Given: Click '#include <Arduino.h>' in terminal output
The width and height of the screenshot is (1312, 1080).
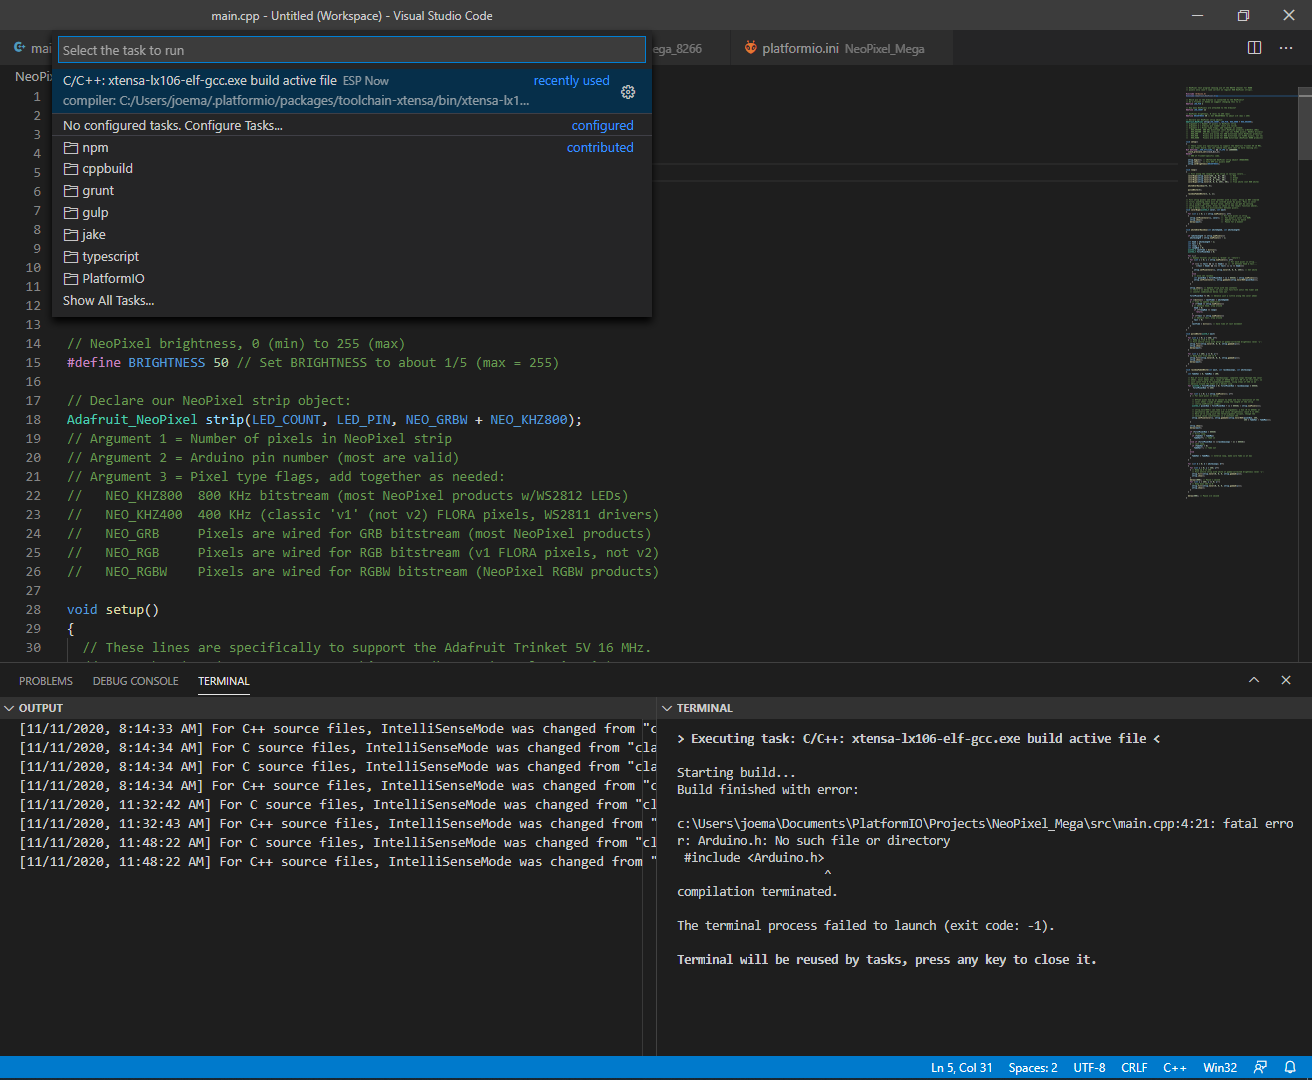Looking at the screenshot, I should click(x=754, y=858).
